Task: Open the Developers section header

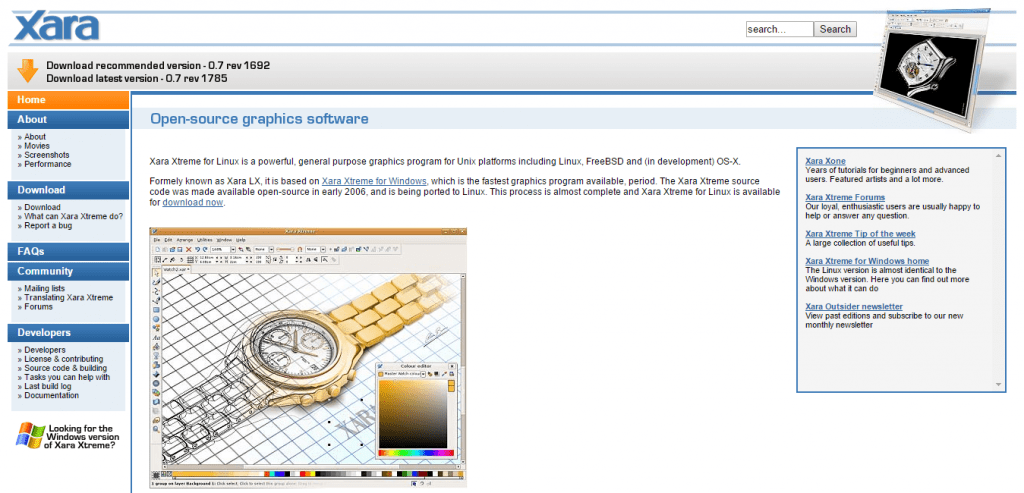Action: pos(69,332)
